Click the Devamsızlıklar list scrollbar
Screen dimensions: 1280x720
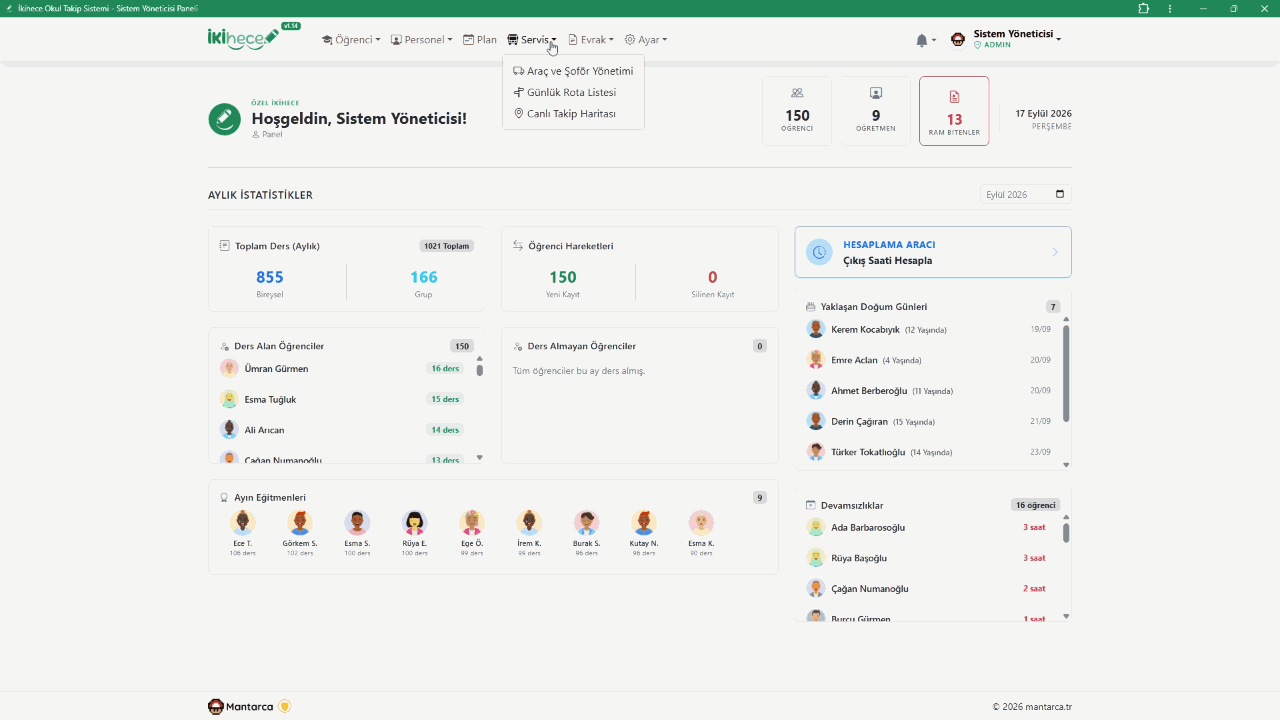pyautogui.click(x=1066, y=533)
